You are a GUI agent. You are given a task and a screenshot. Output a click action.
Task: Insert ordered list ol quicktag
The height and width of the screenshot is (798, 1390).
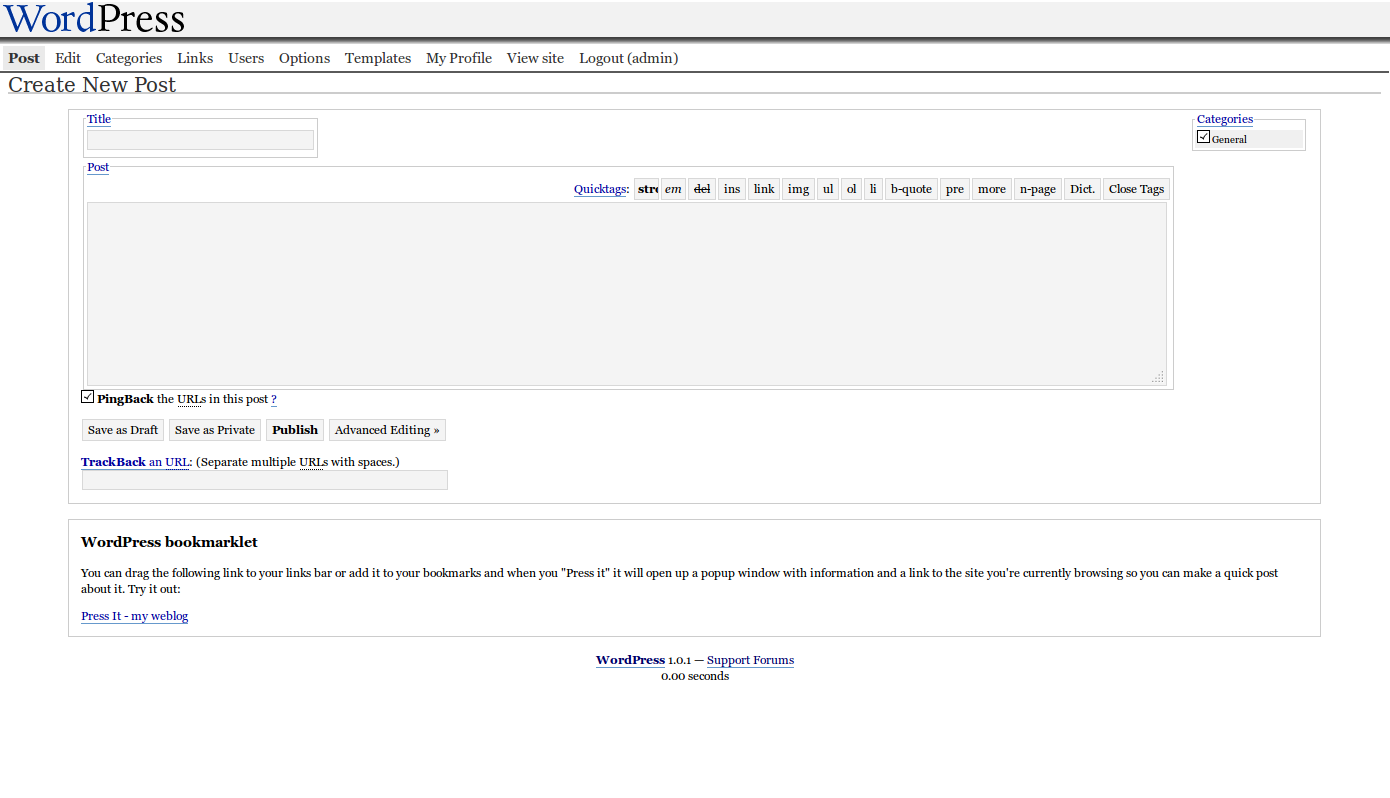[851, 189]
